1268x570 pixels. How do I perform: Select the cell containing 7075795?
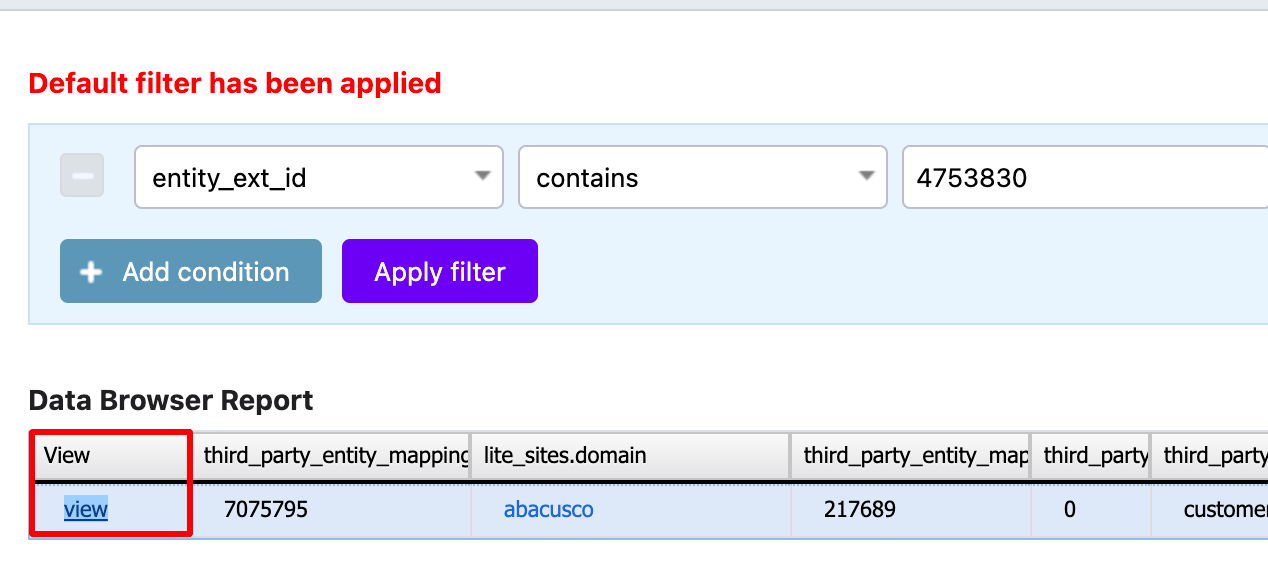[x=332, y=510]
